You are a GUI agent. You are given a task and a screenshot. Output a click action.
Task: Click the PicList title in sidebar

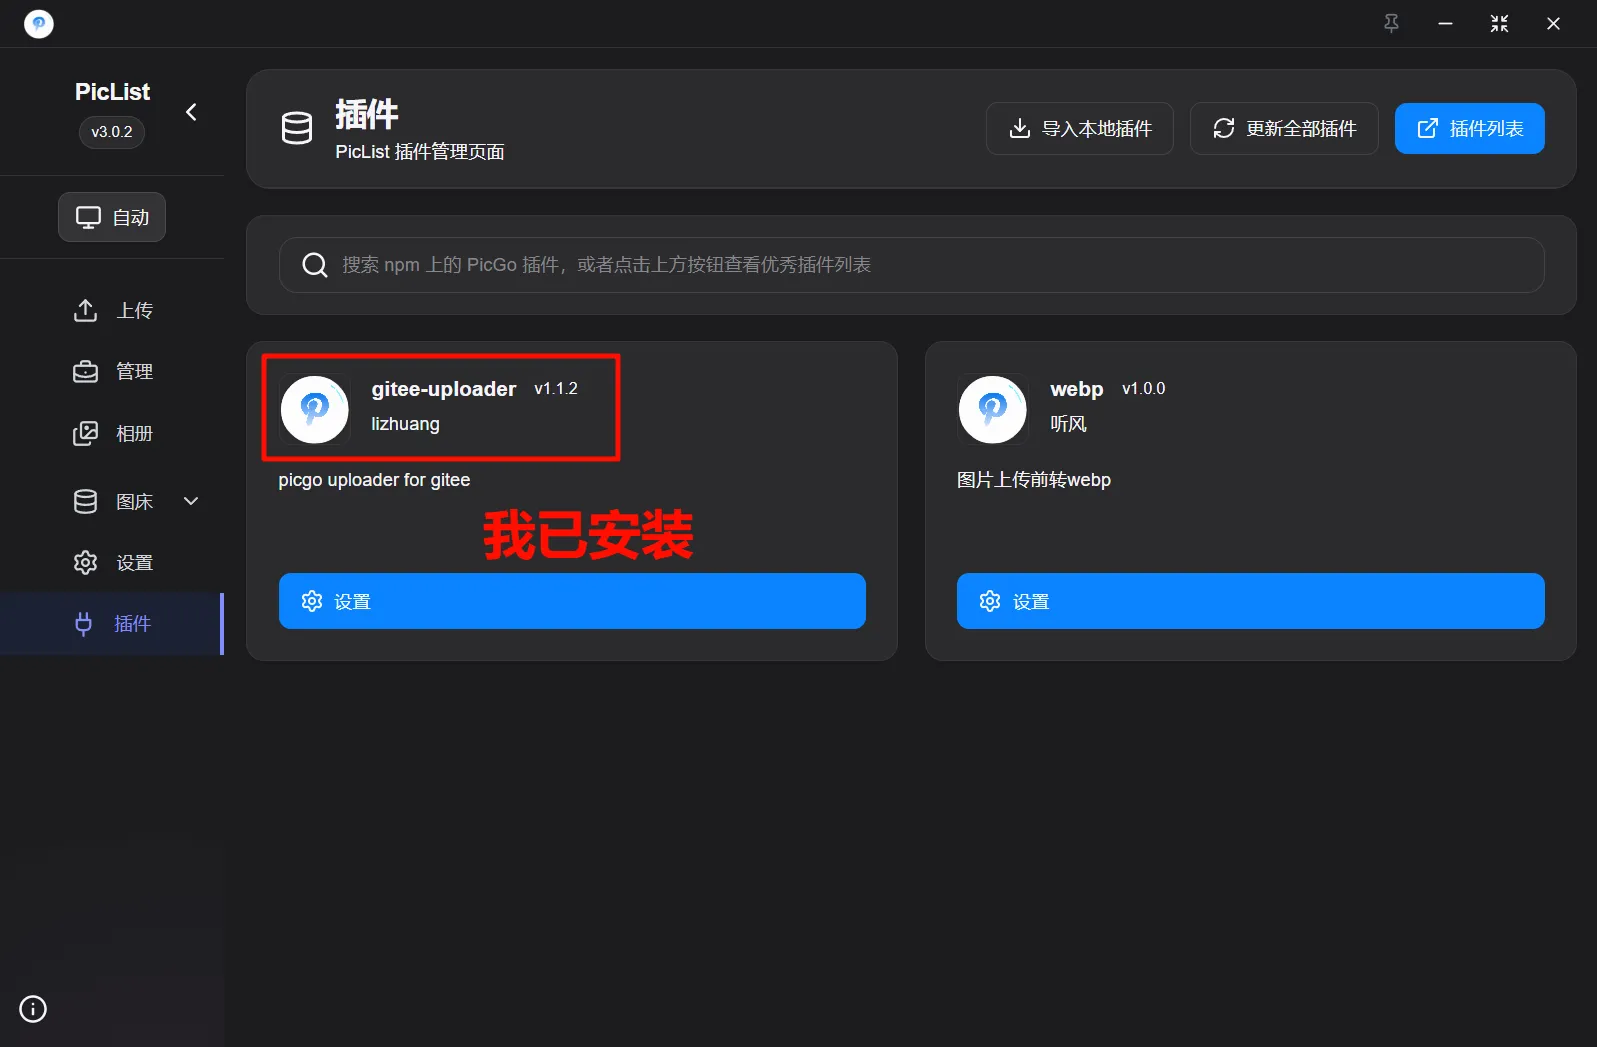(x=112, y=92)
